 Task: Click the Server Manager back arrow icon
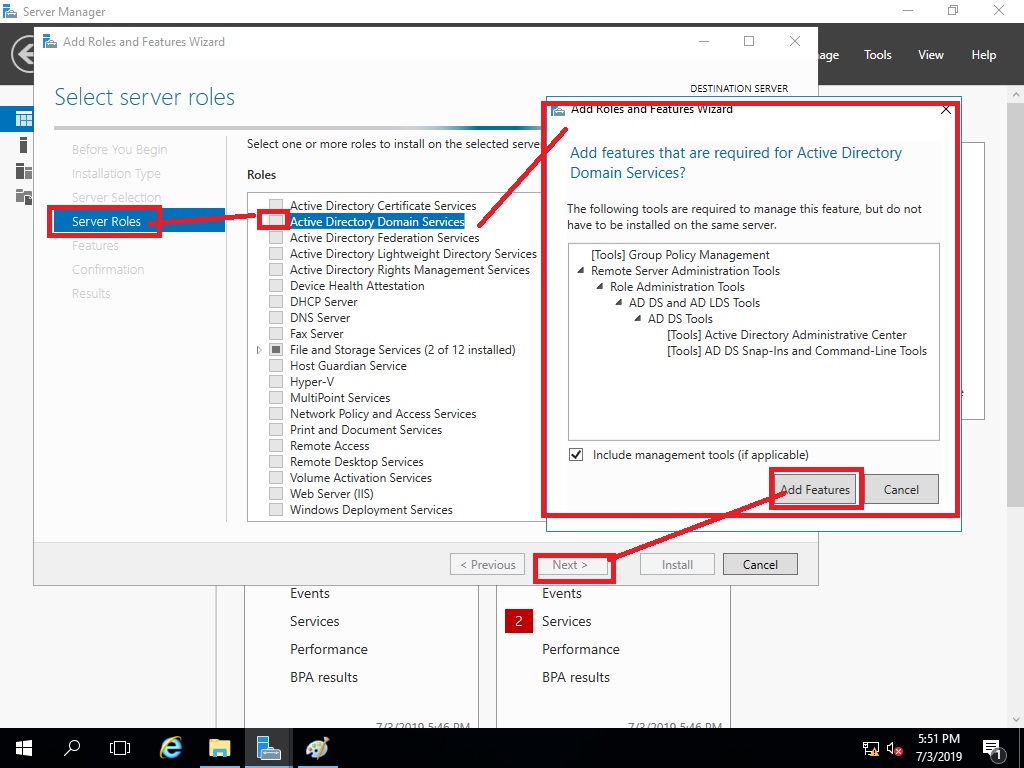click(x=24, y=54)
